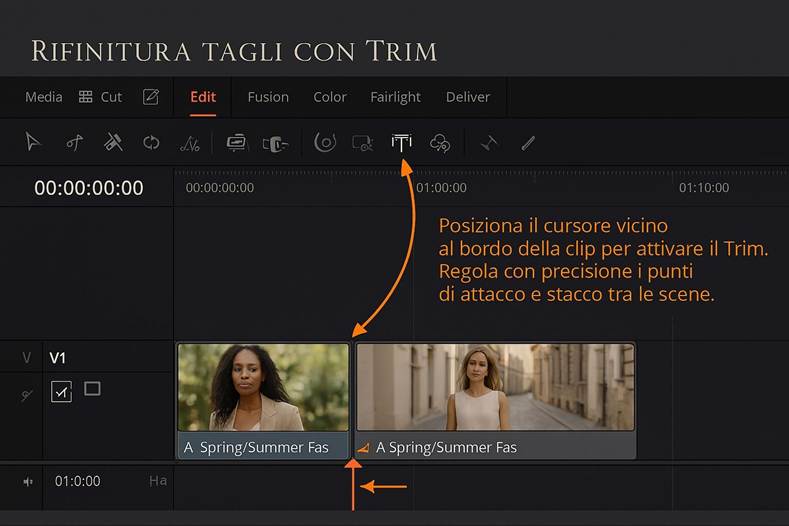789x526 pixels.
Task: Click the large timecode 00:00:00:00 field
Action: [x=89, y=188]
